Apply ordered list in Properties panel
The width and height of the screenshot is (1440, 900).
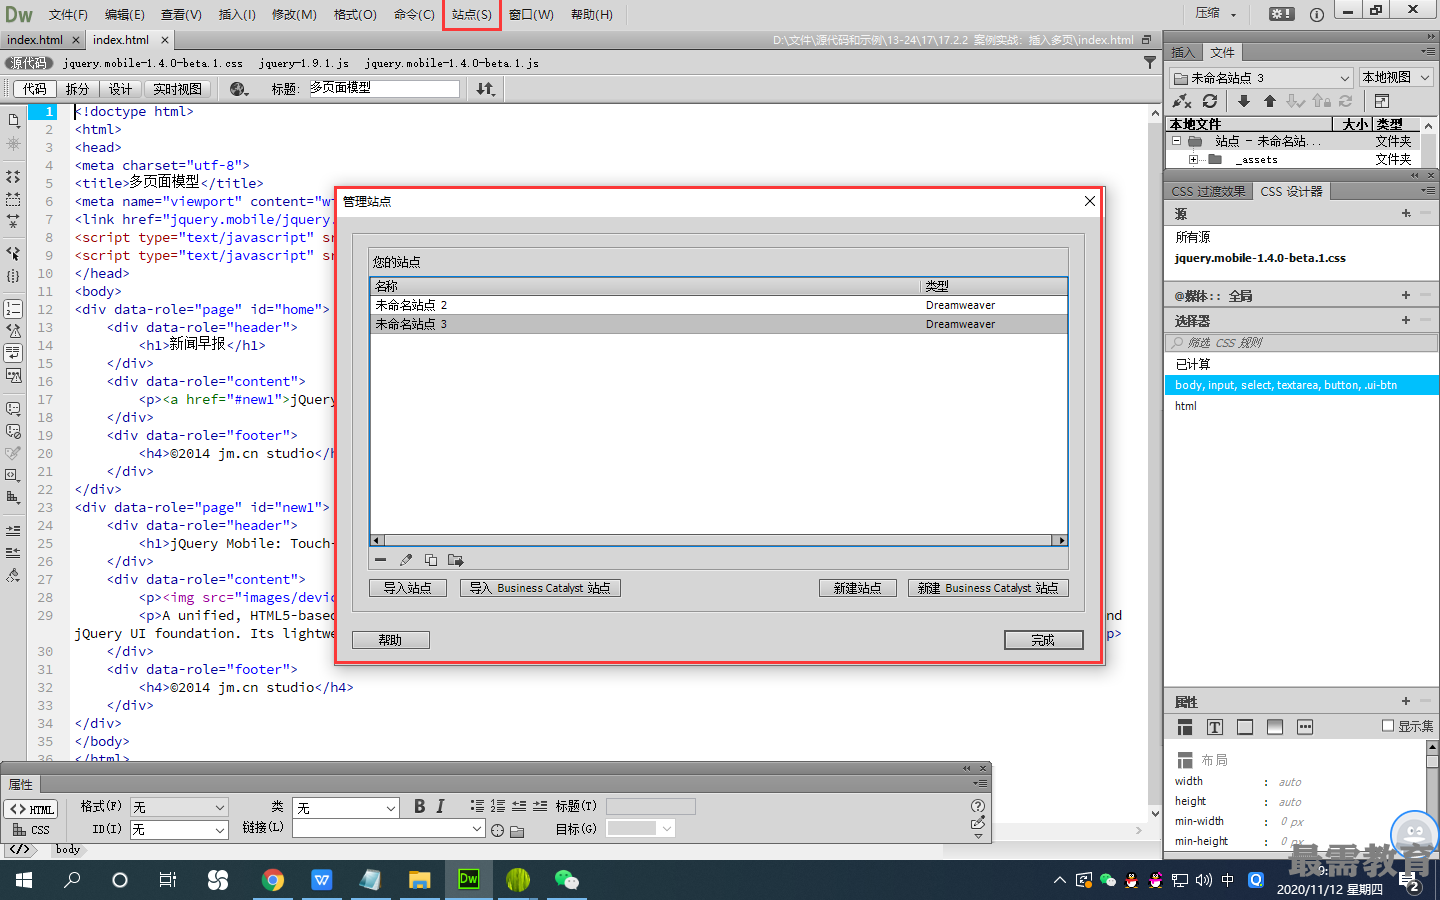click(498, 806)
